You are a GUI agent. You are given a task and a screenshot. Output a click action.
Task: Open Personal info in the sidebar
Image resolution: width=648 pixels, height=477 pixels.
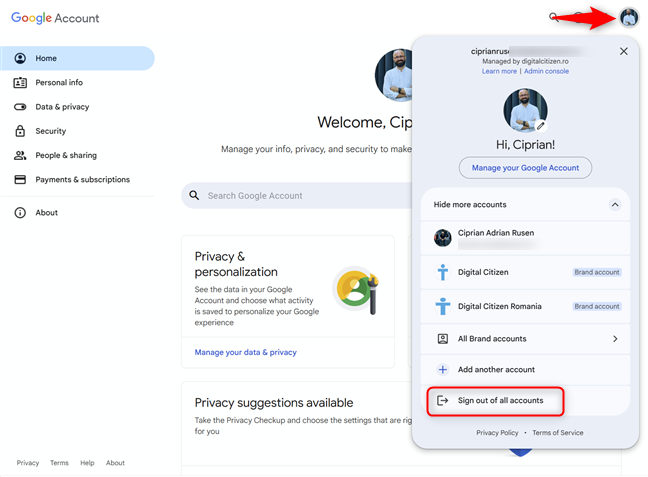click(x=59, y=83)
